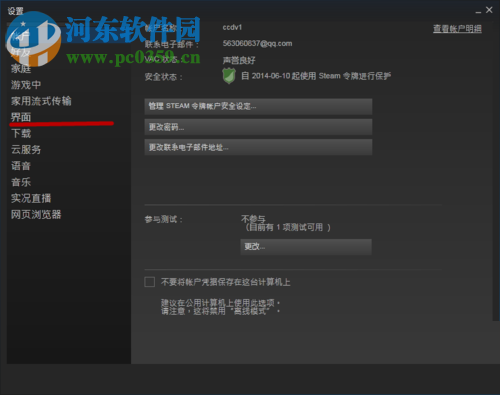Screen dimensions: 500x395
Task: Close the 设置 window
Action: [489, 10]
